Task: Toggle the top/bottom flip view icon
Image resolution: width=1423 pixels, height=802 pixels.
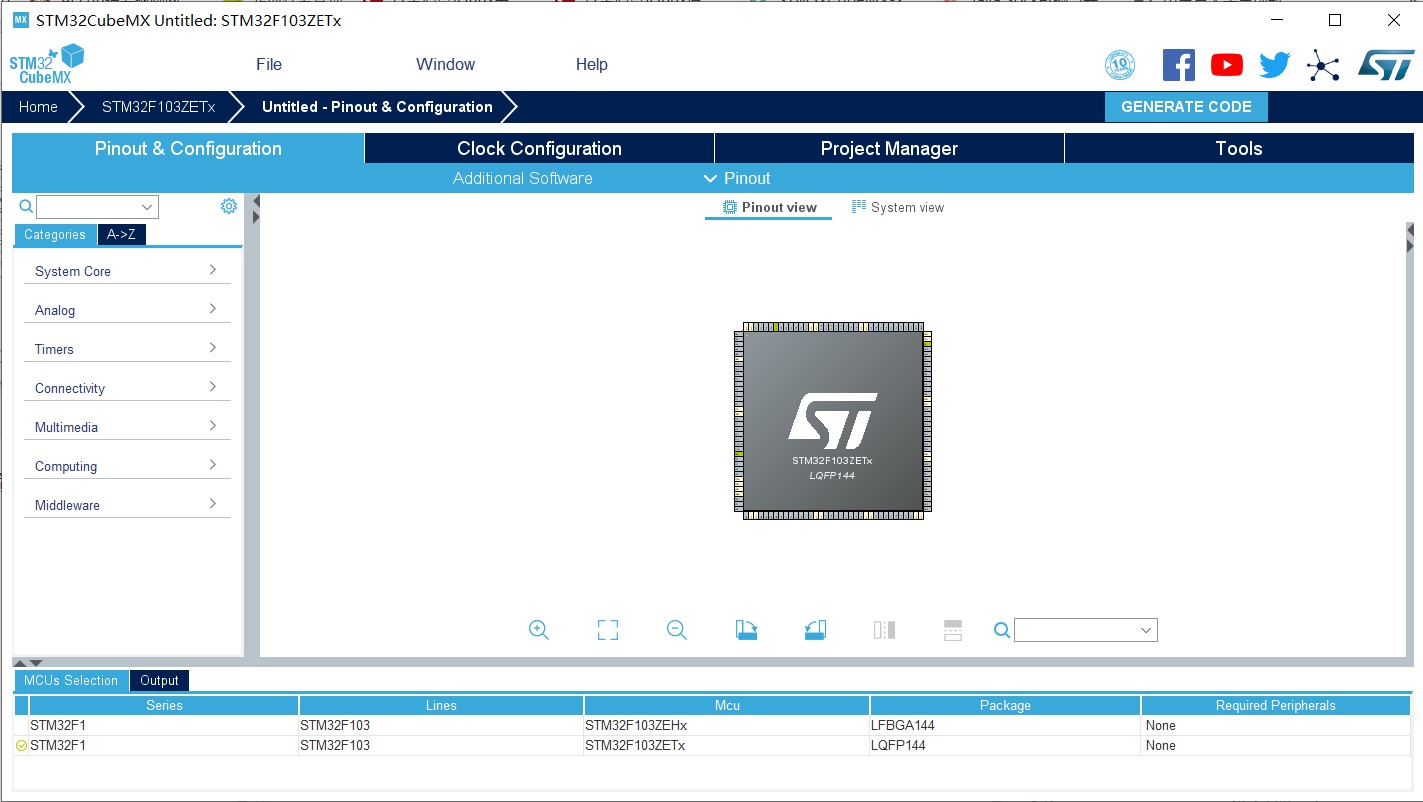Action: (x=884, y=630)
